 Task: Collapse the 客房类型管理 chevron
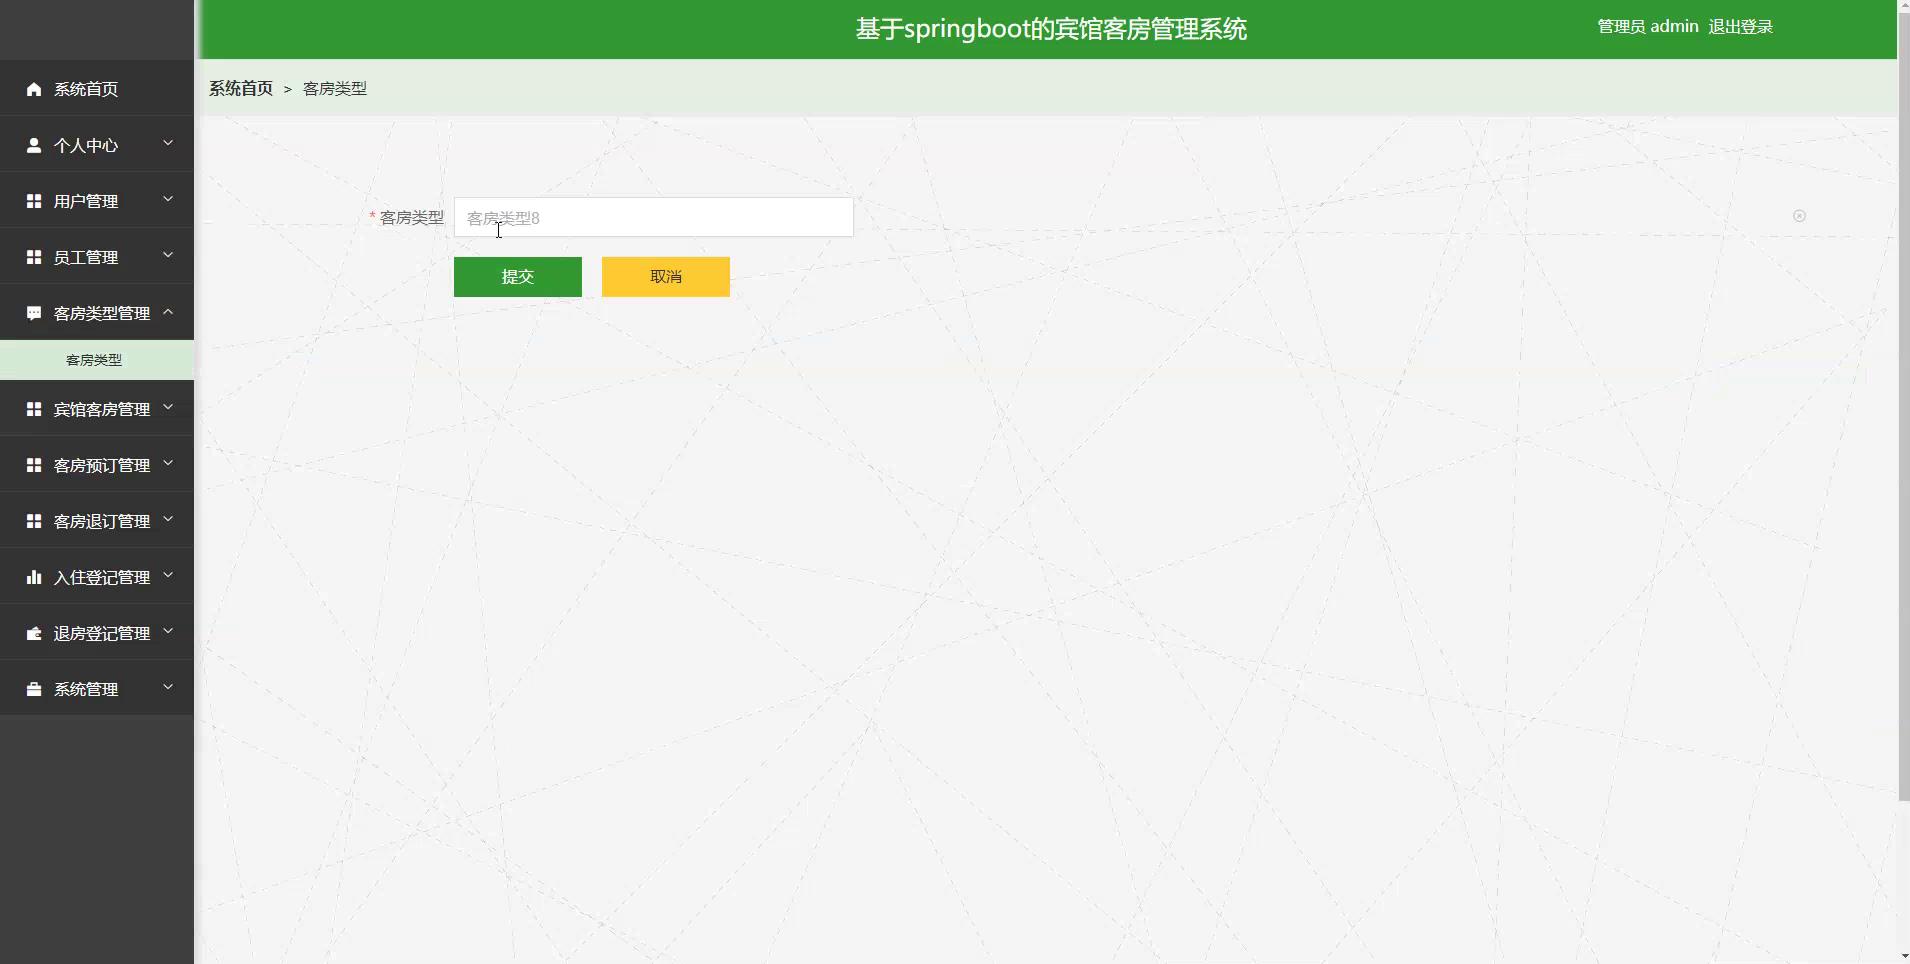(x=168, y=311)
